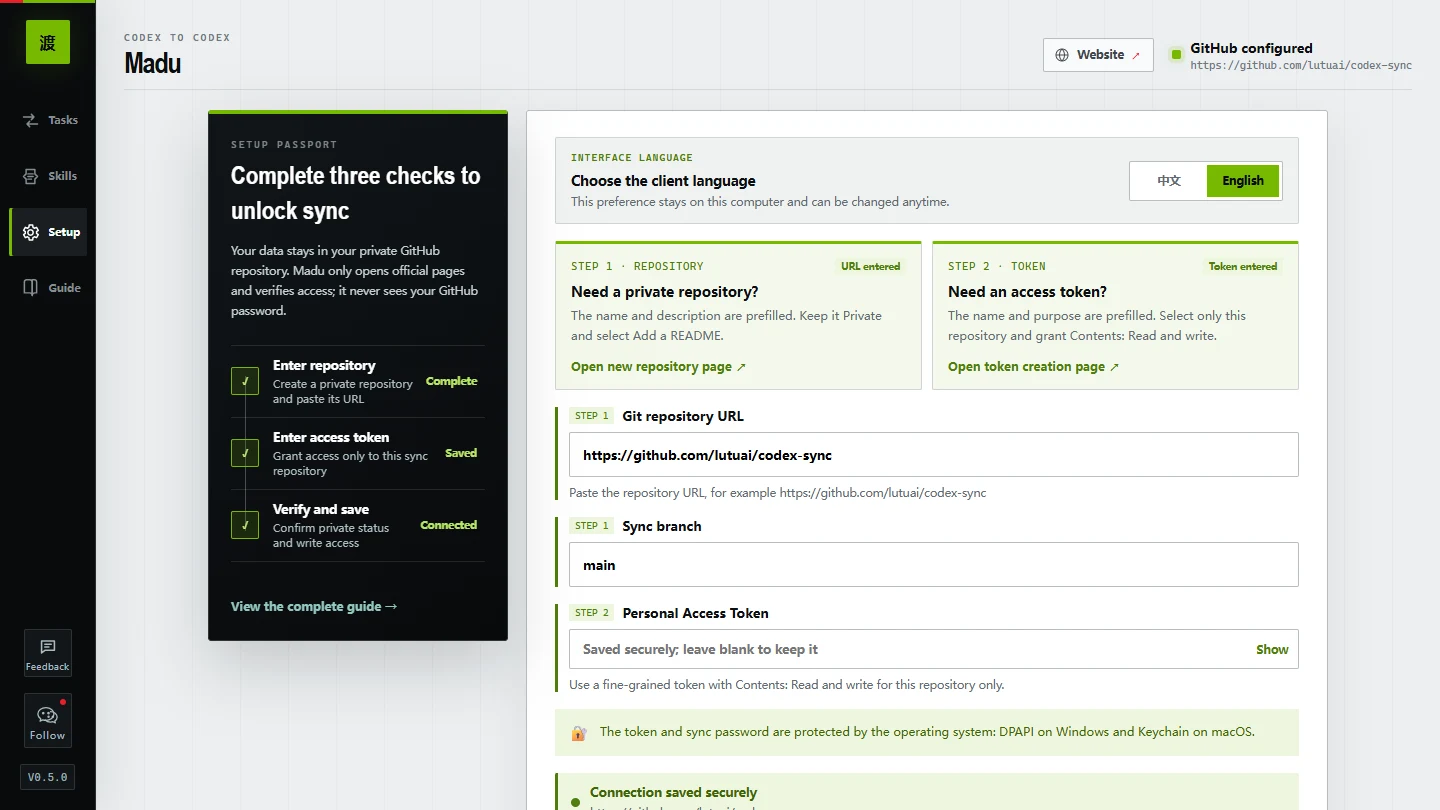The height and width of the screenshot is (810, 1440).
Task: Click the lock icon in security notice
Action: point(579,733)
